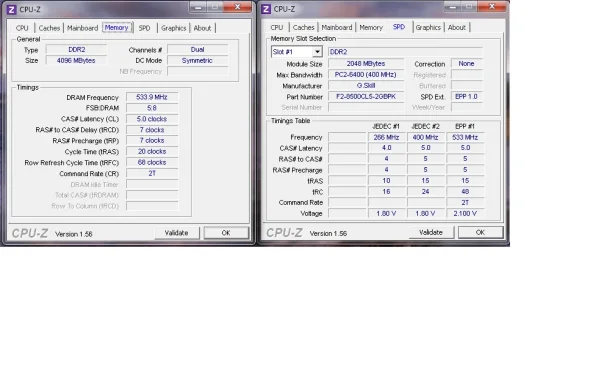Show the About tab in the right window

457,27
